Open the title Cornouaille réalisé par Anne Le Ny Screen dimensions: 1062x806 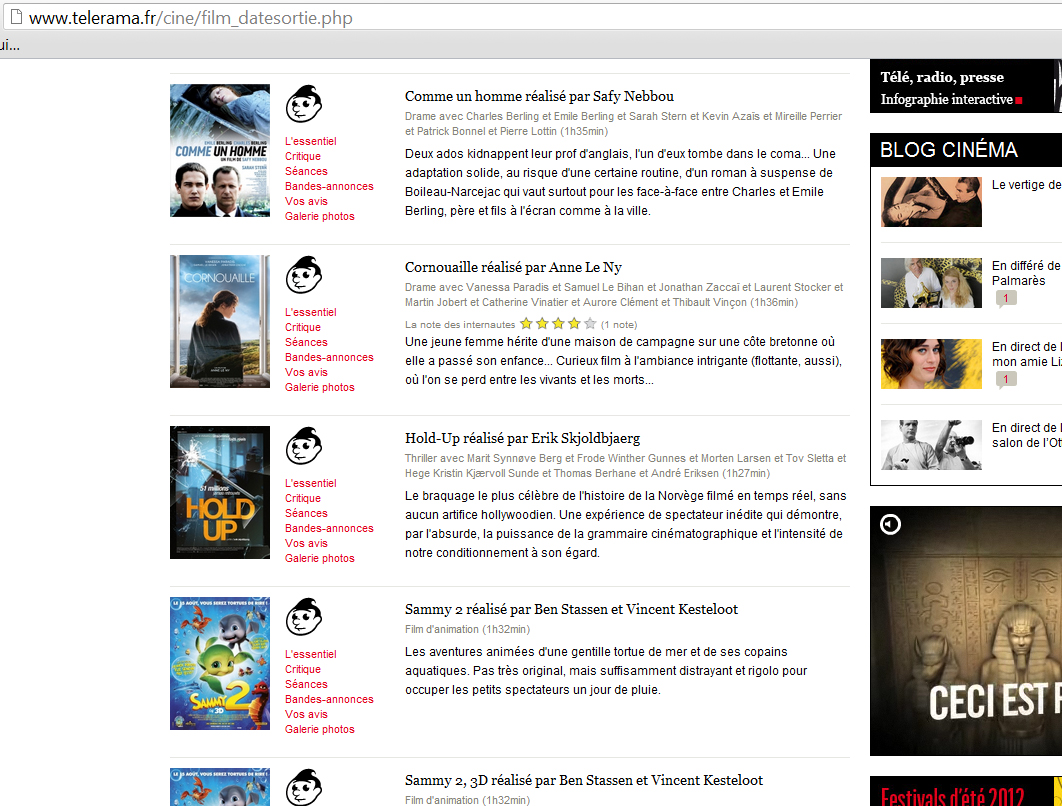[x=513, y=268]
